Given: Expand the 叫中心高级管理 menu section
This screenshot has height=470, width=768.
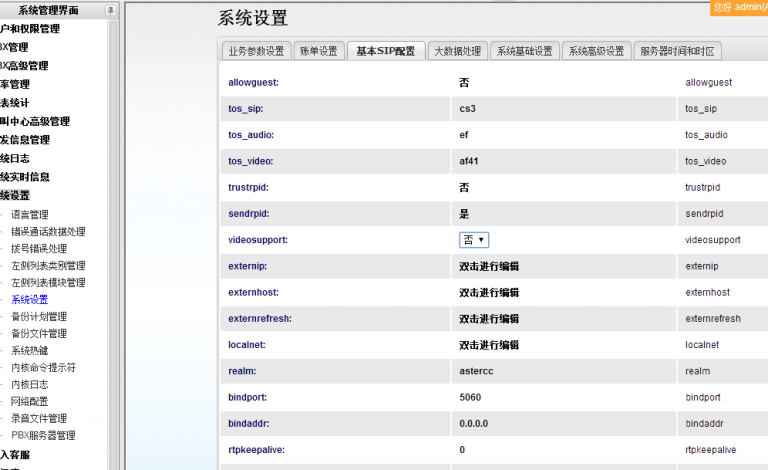Looking at the screenshot, I should [x=35, y=121].
